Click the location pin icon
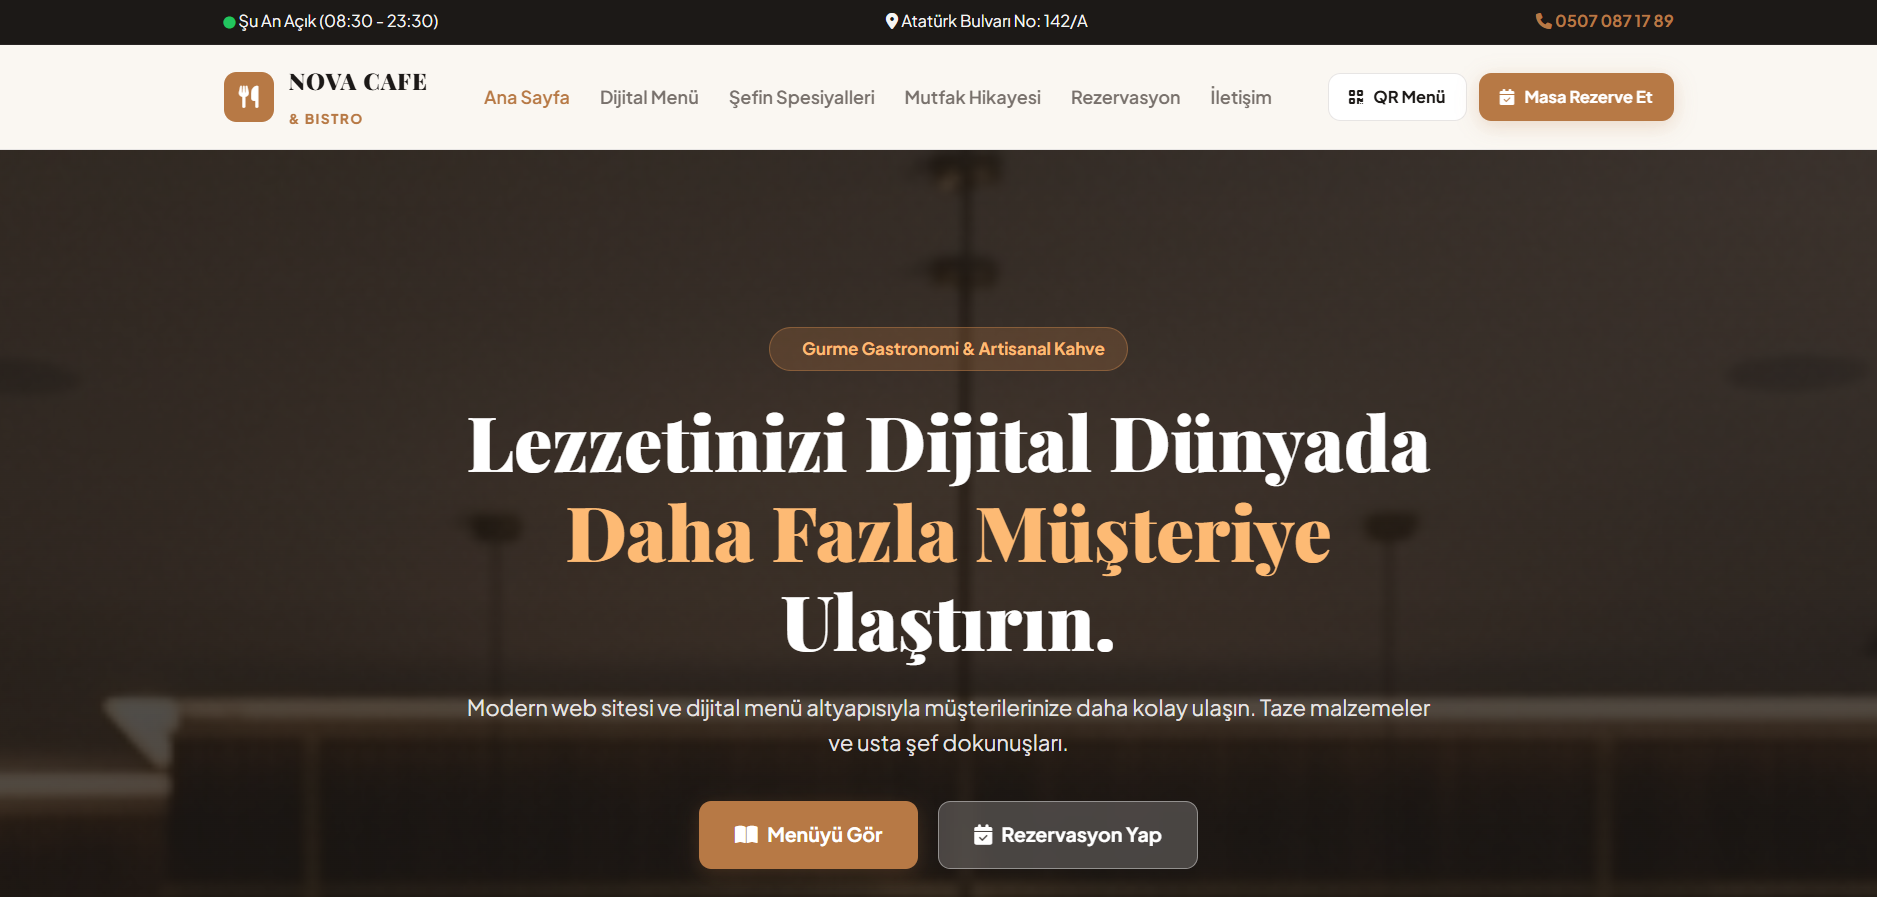 pos(892,21)
